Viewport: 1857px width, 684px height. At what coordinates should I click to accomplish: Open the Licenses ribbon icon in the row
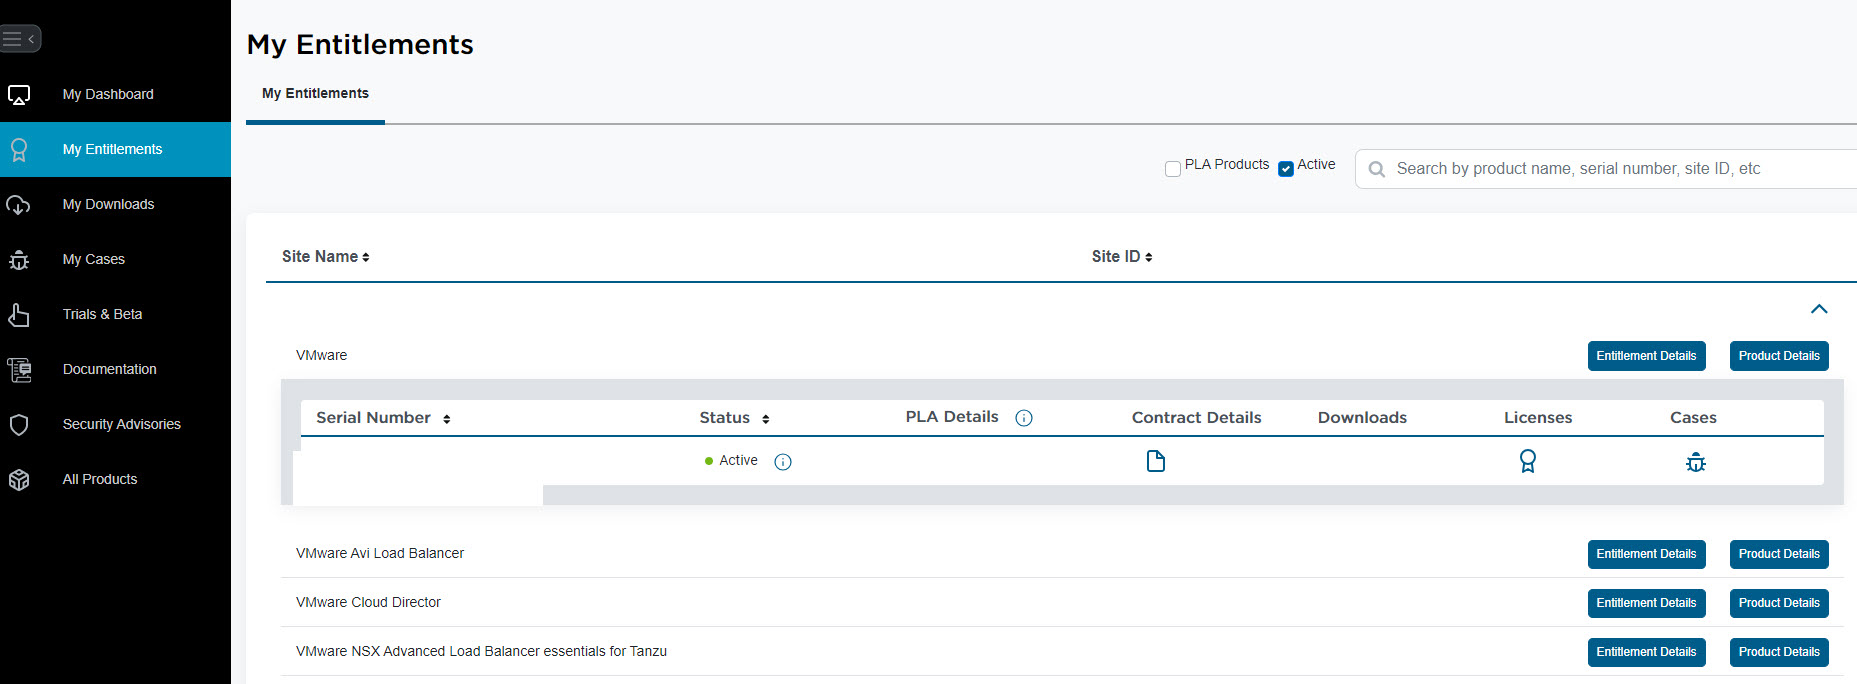pos(1528,461)
